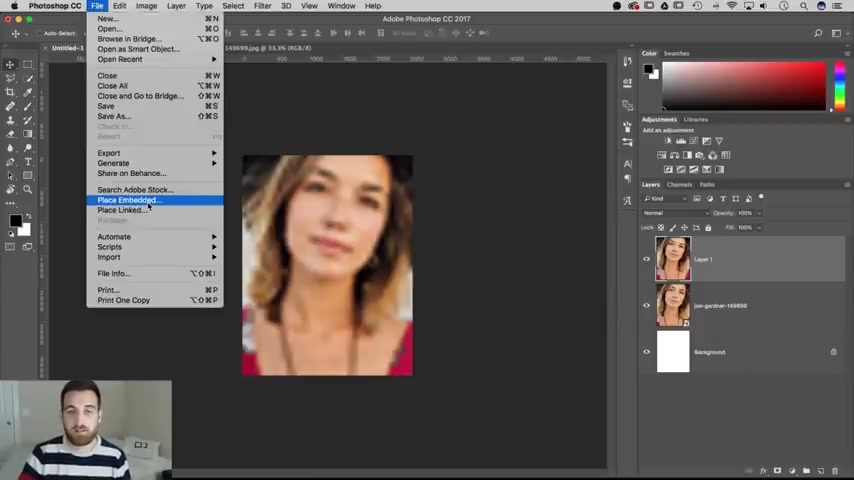This screenshot has height=480, width=854.
Task: Add layer style fx button
Action: [763, 471]
